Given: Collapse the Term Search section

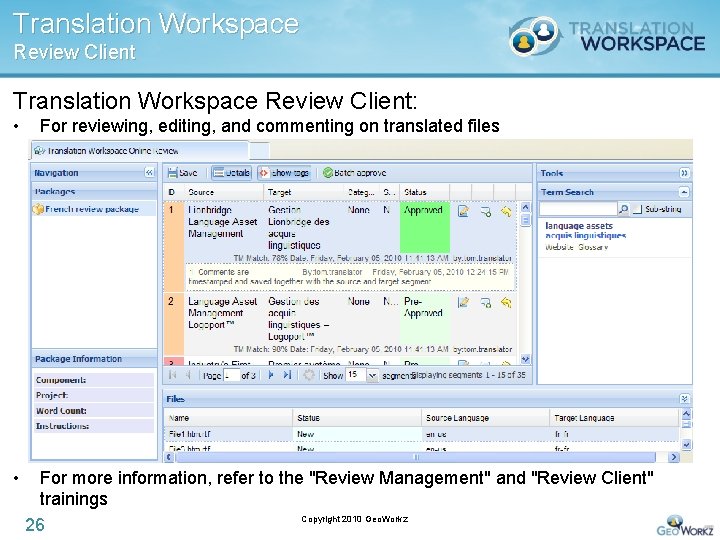Looking at the screenshot, I should click(x=684, y=192).
